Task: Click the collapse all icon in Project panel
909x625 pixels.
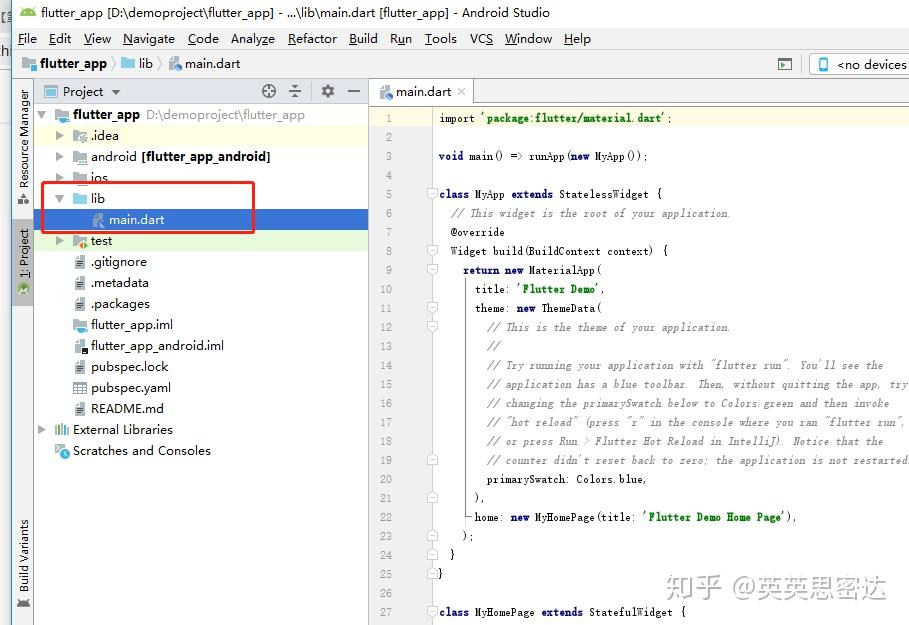Action: [x=295, y=91]
